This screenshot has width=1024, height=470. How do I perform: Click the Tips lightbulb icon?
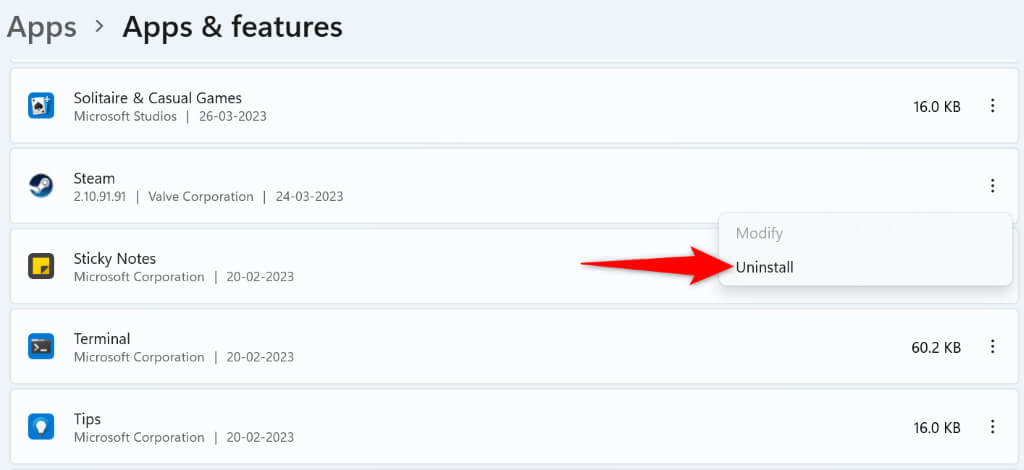coord(41,426)
